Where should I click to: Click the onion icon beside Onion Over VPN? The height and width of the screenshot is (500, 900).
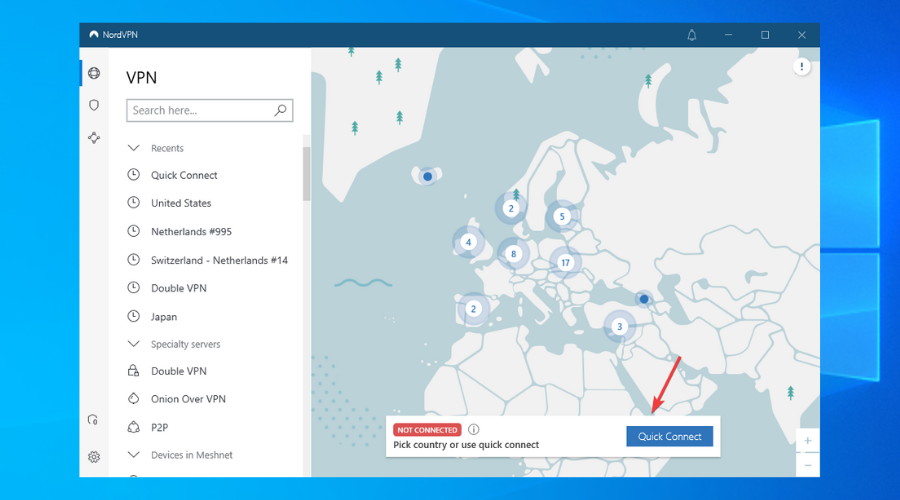pyautogui.click(x=133, y=398)
